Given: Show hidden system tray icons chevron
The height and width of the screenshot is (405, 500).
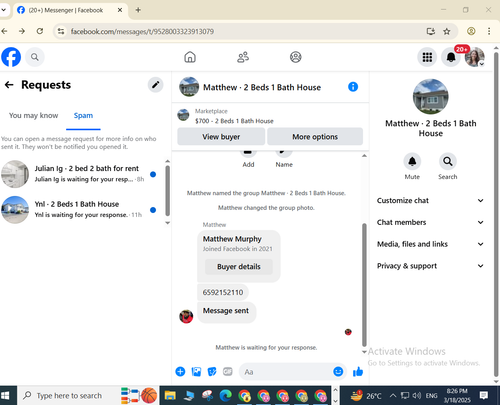Looking at the screenshot, I should (393, 396).
